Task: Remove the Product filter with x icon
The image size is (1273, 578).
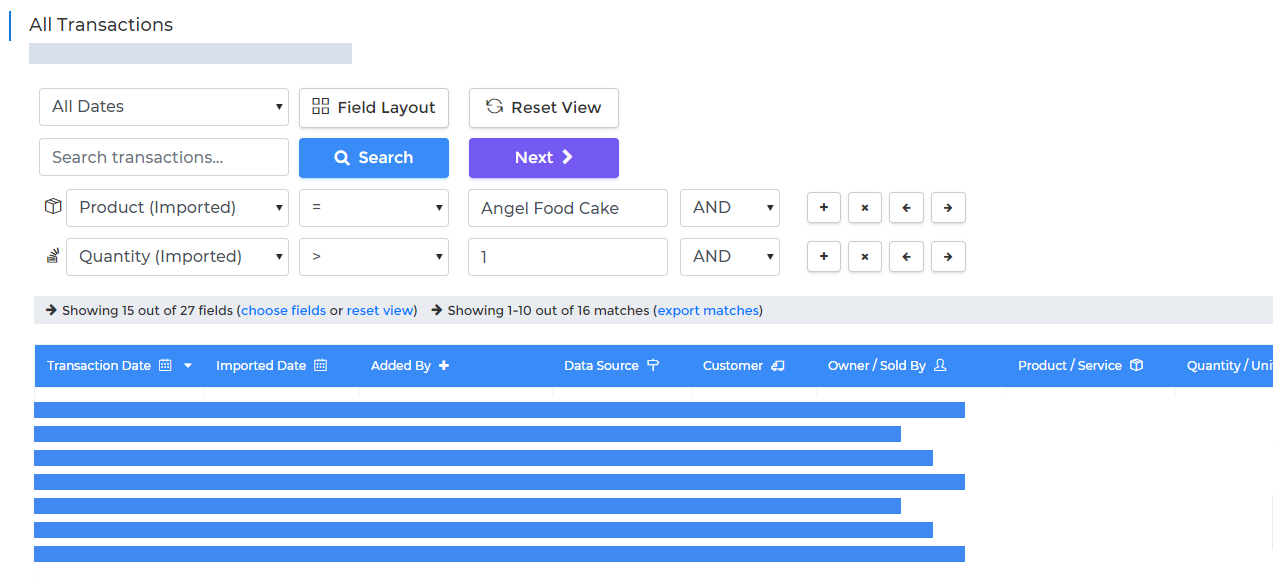Action: (x=864, y=208)
